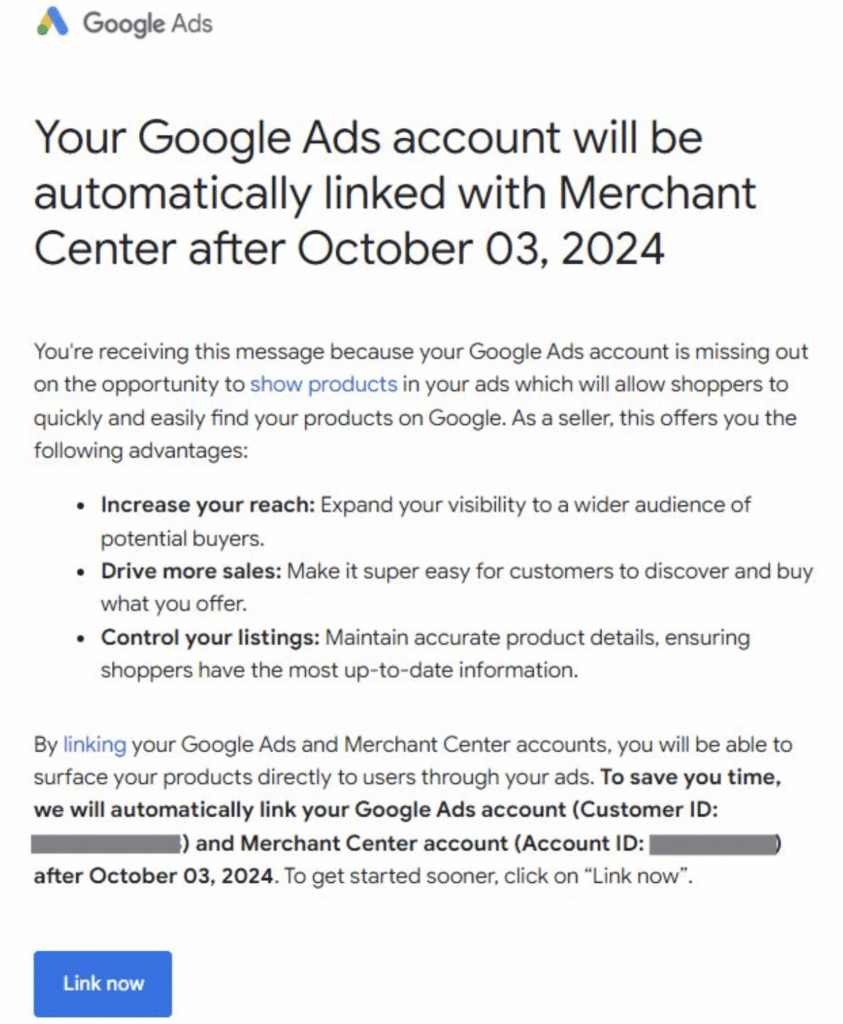Select the redacted Customer ID block
Image resolution: width=843 pixels, height=1024 pixels.
(x=105, y=844)
